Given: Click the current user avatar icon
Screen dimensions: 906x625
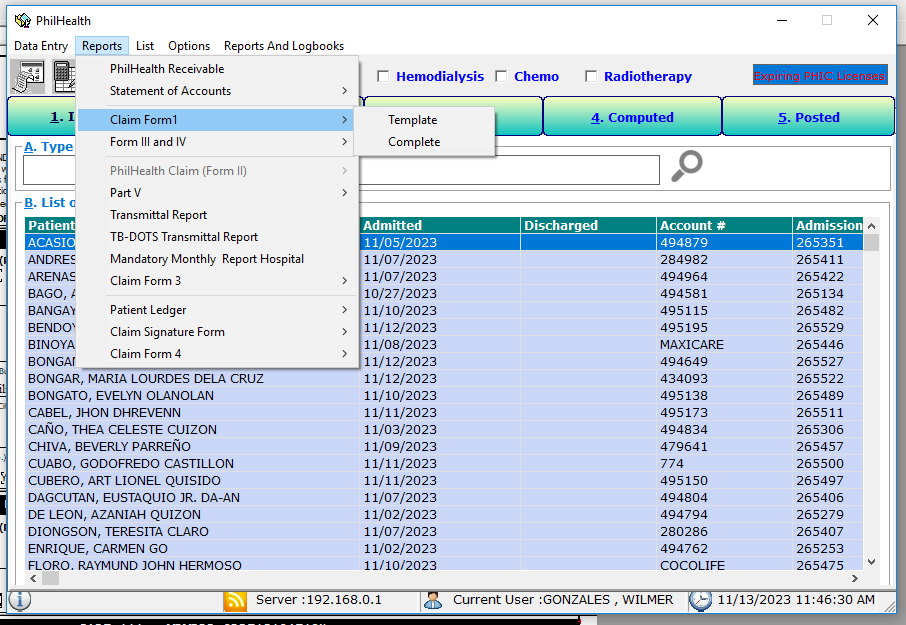Looking at the screenshot, I should tap(433, 600).
